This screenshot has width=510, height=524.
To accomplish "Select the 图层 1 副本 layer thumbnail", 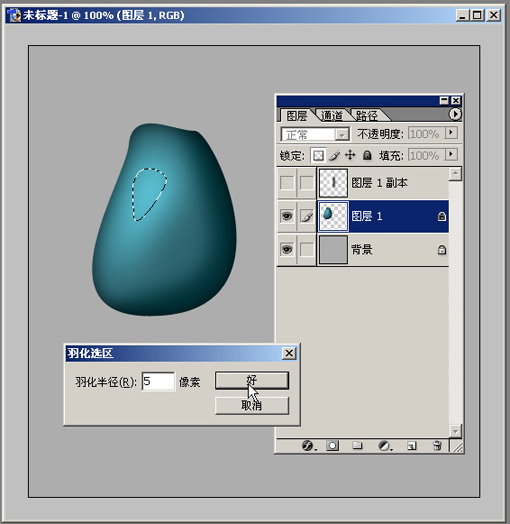I will tap(333, 183).
